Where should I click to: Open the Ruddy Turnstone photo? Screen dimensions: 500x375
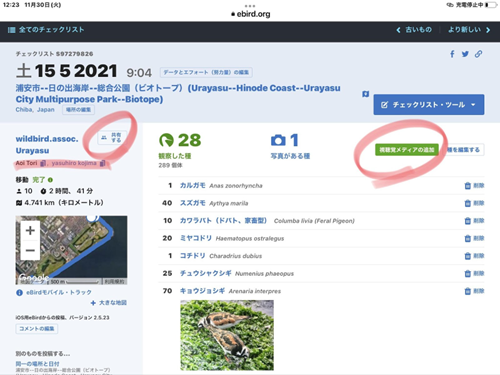227,335
